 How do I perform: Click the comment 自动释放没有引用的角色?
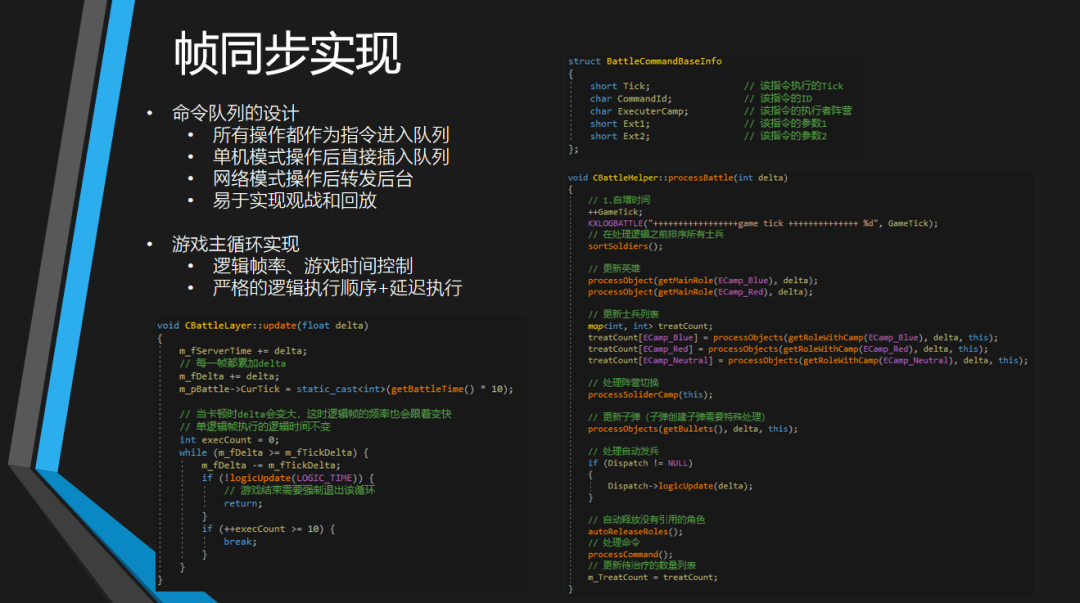click(647, 520)
